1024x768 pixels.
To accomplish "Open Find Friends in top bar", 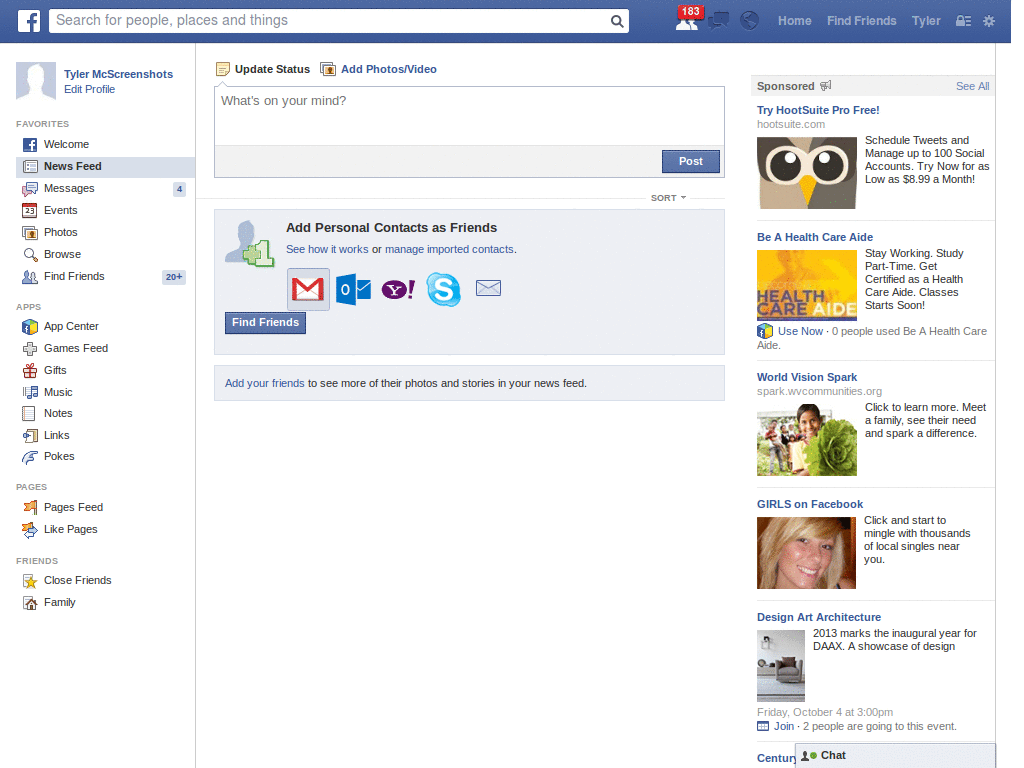I will (861, 21).
